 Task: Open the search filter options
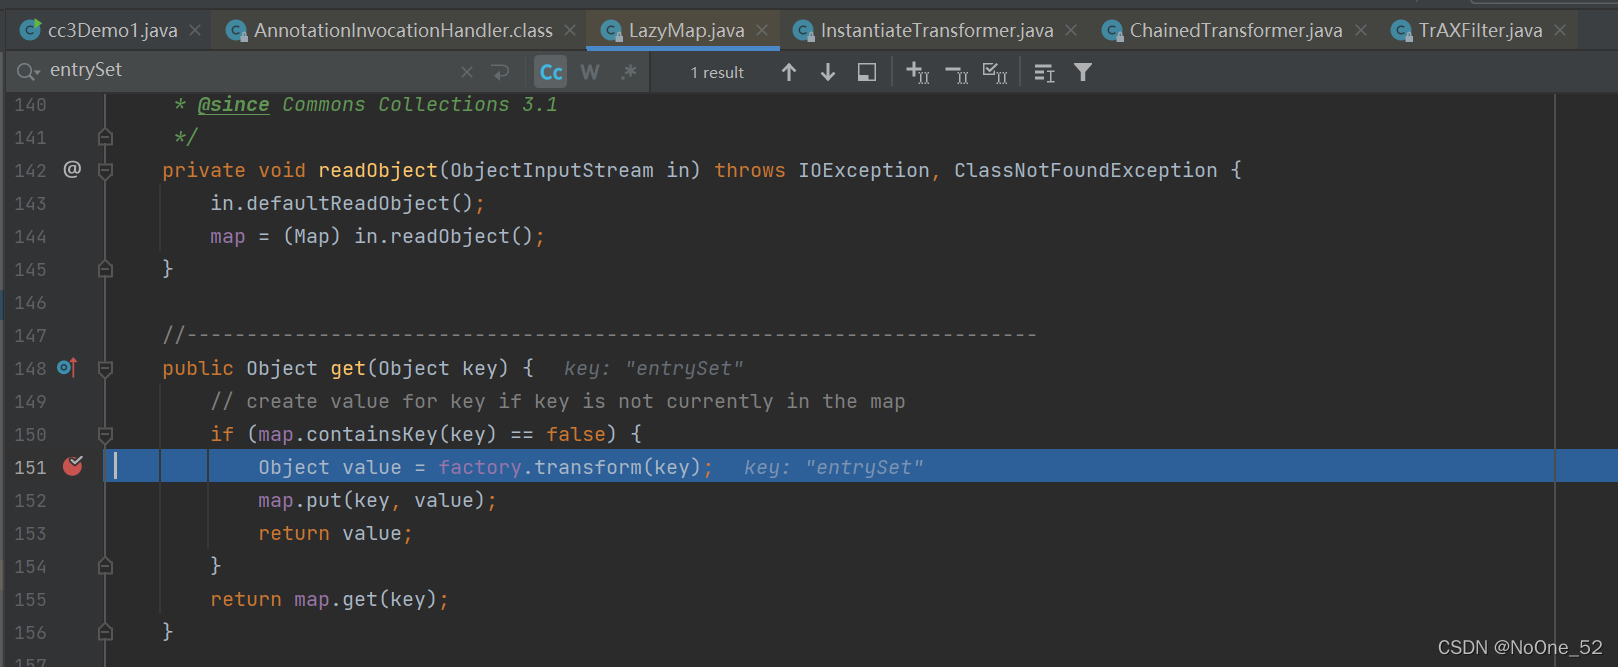[x=1083, y=72]
